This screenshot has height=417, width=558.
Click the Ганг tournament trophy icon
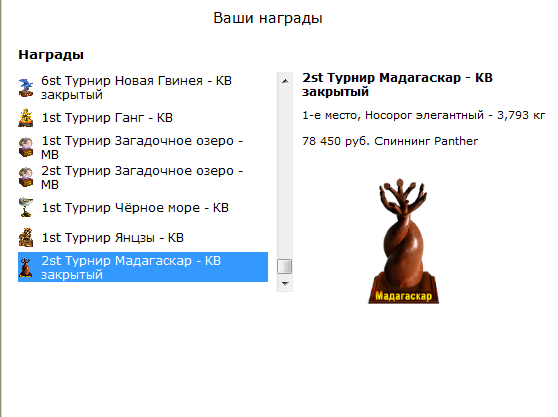[26, 118]
